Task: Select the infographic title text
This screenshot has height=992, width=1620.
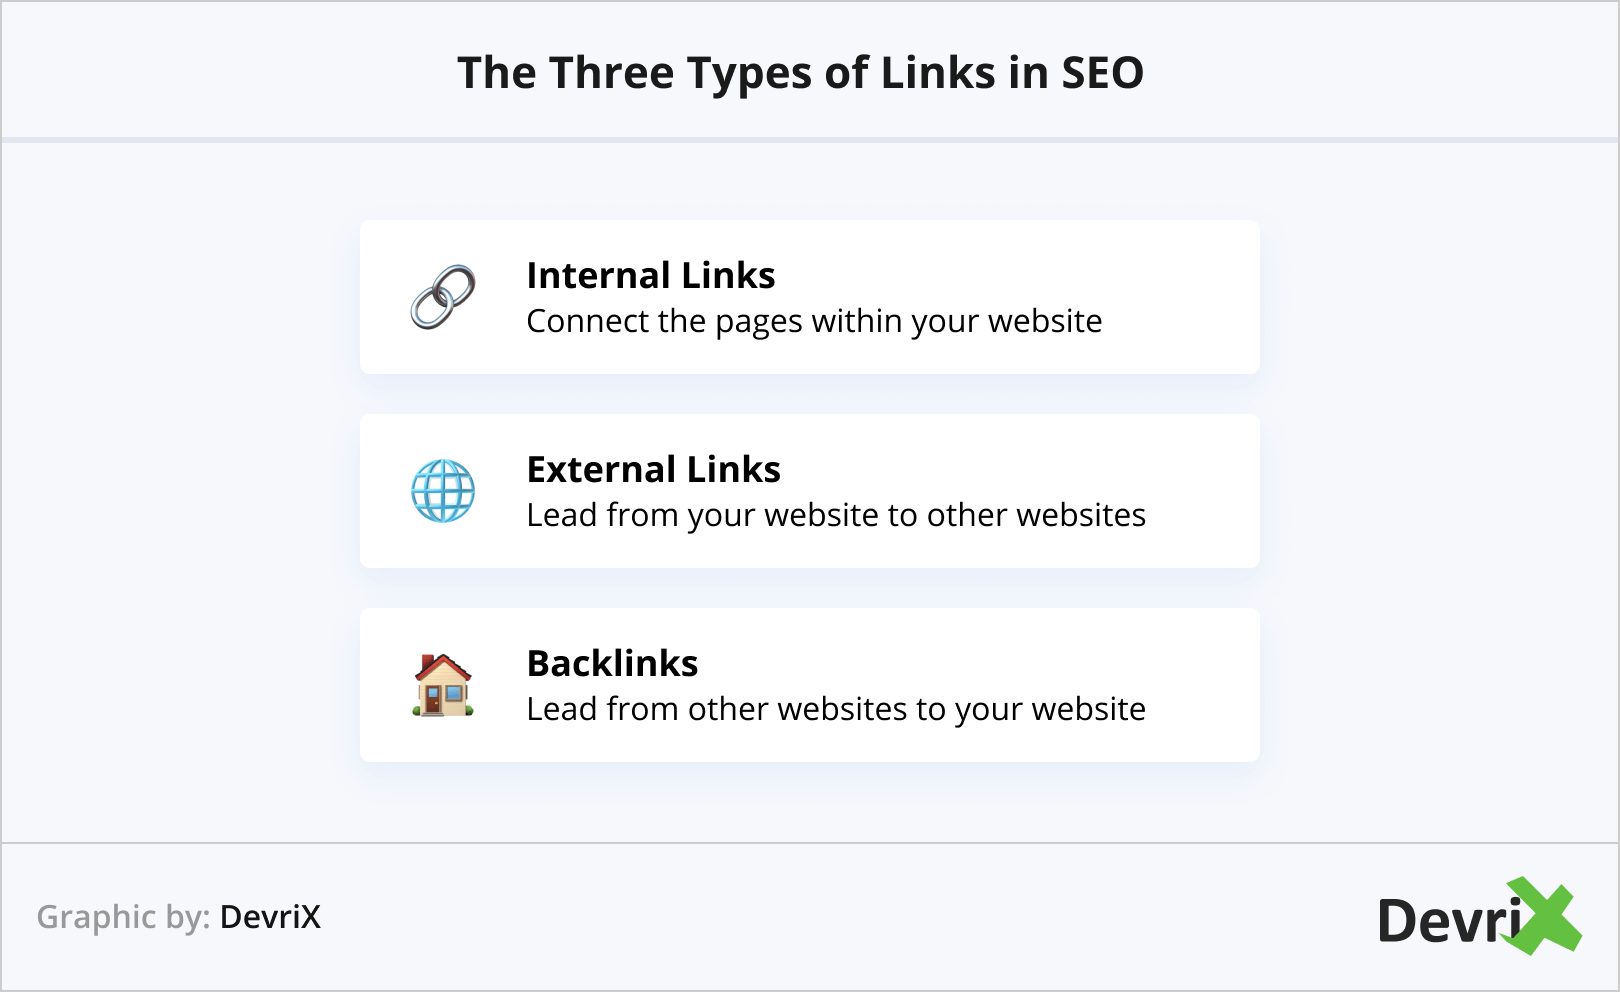Action: (x=800, y=73)
